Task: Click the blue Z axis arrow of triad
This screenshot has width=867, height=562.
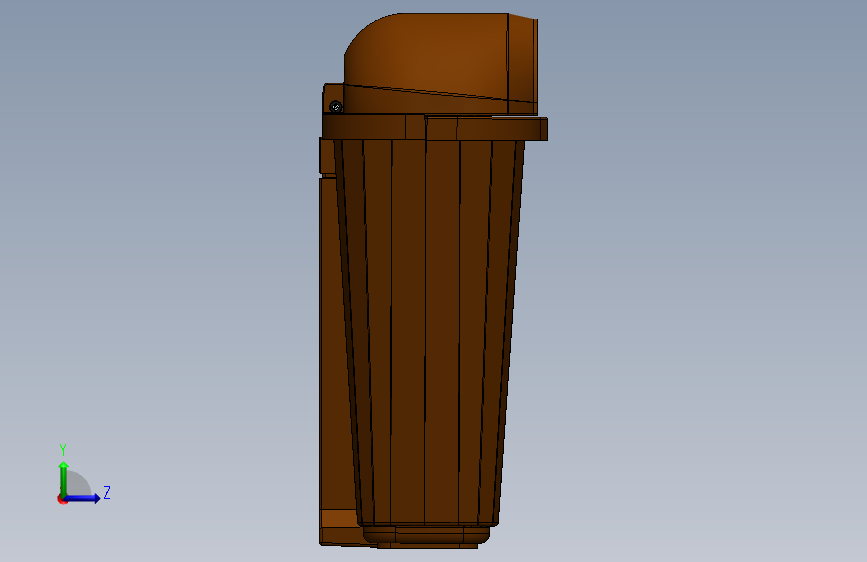Action: [83, 498]
